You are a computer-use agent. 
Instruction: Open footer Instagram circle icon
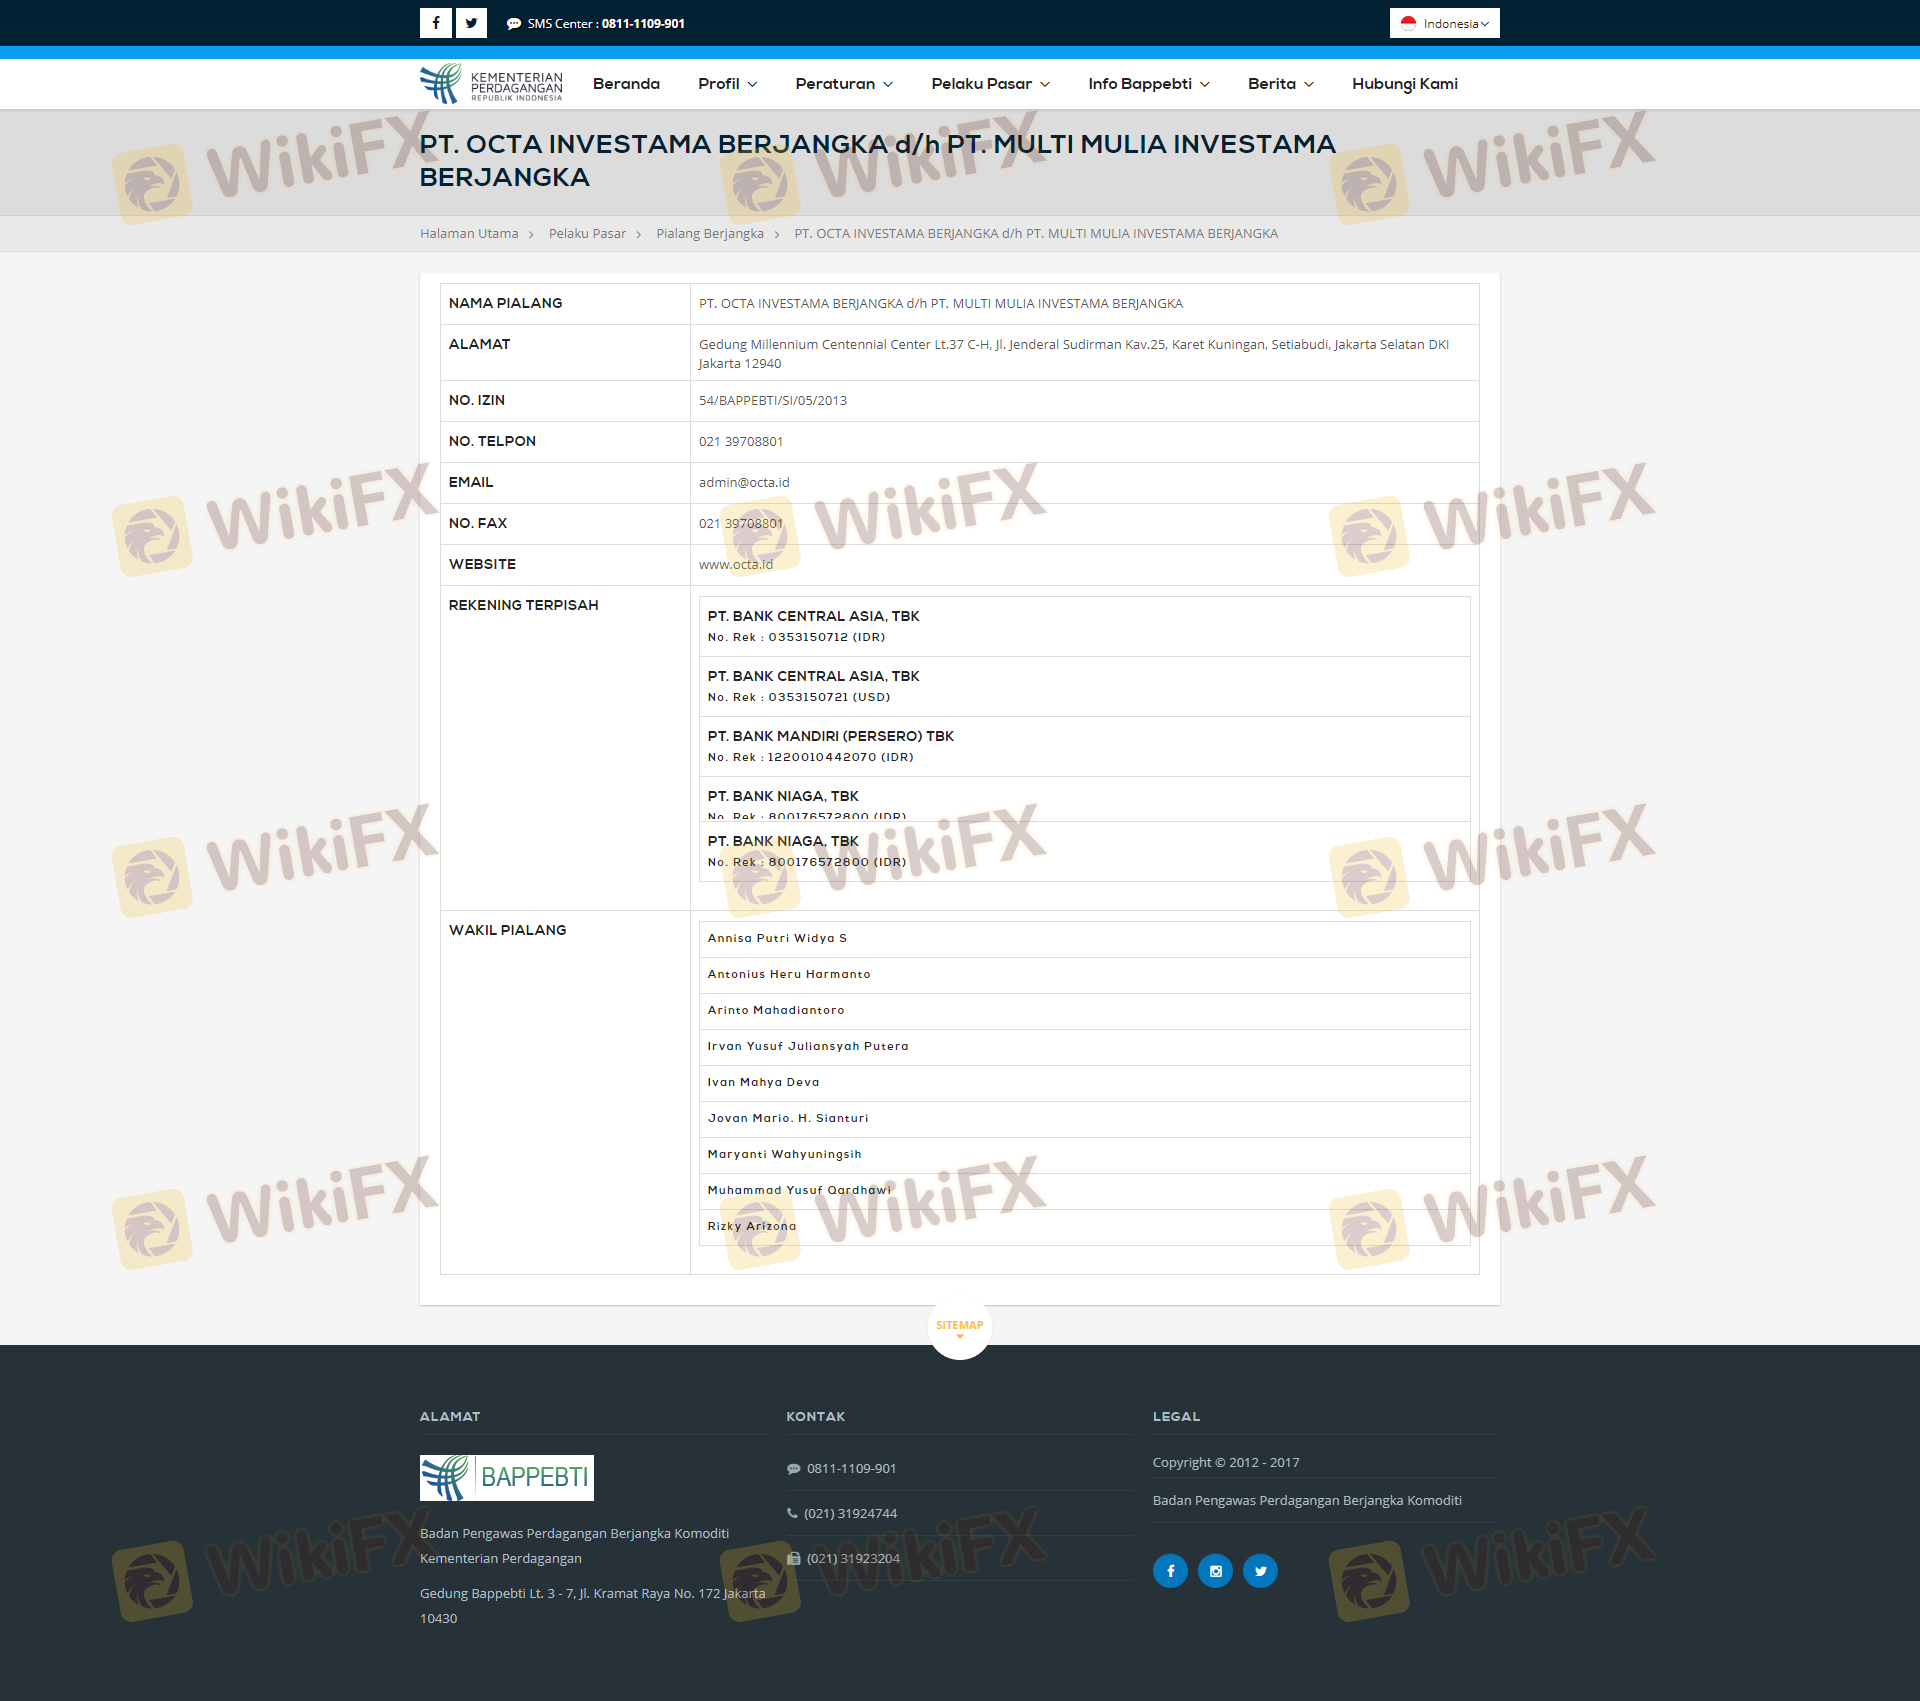pos(1215,1570)
